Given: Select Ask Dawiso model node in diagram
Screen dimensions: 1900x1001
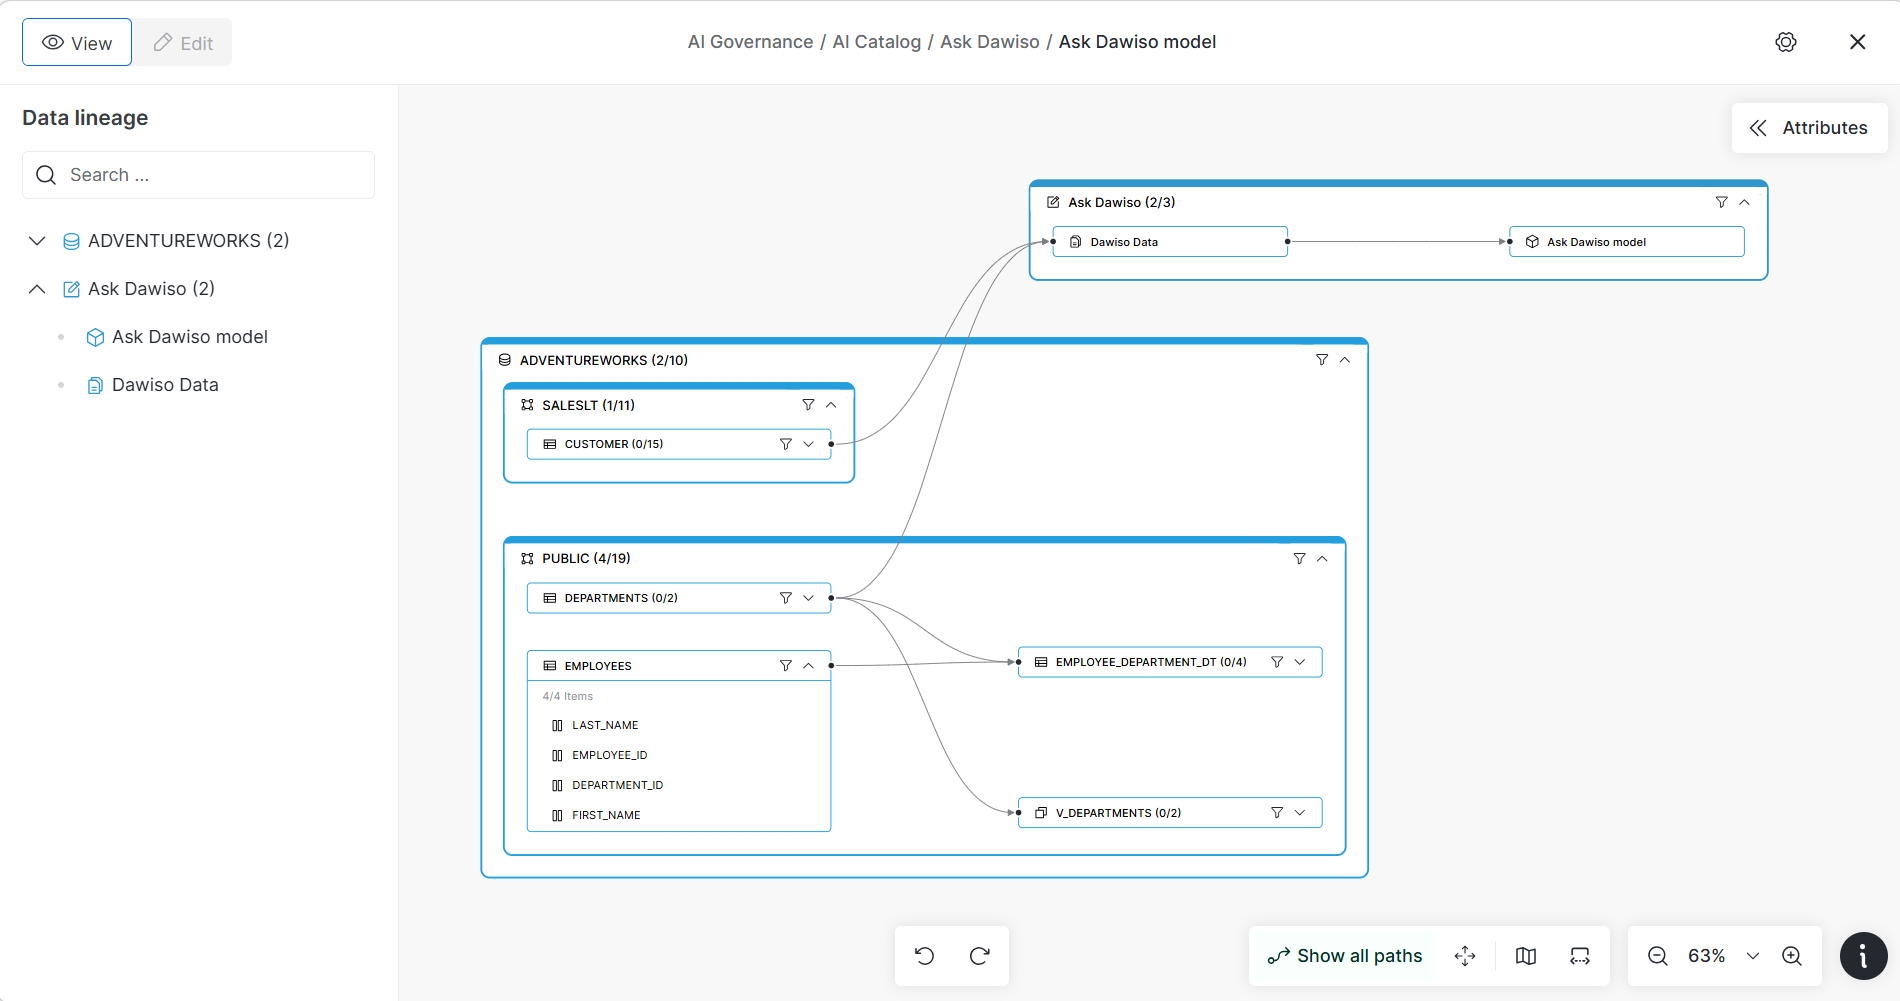Looking at the screenshot, I should point(1627,242).
